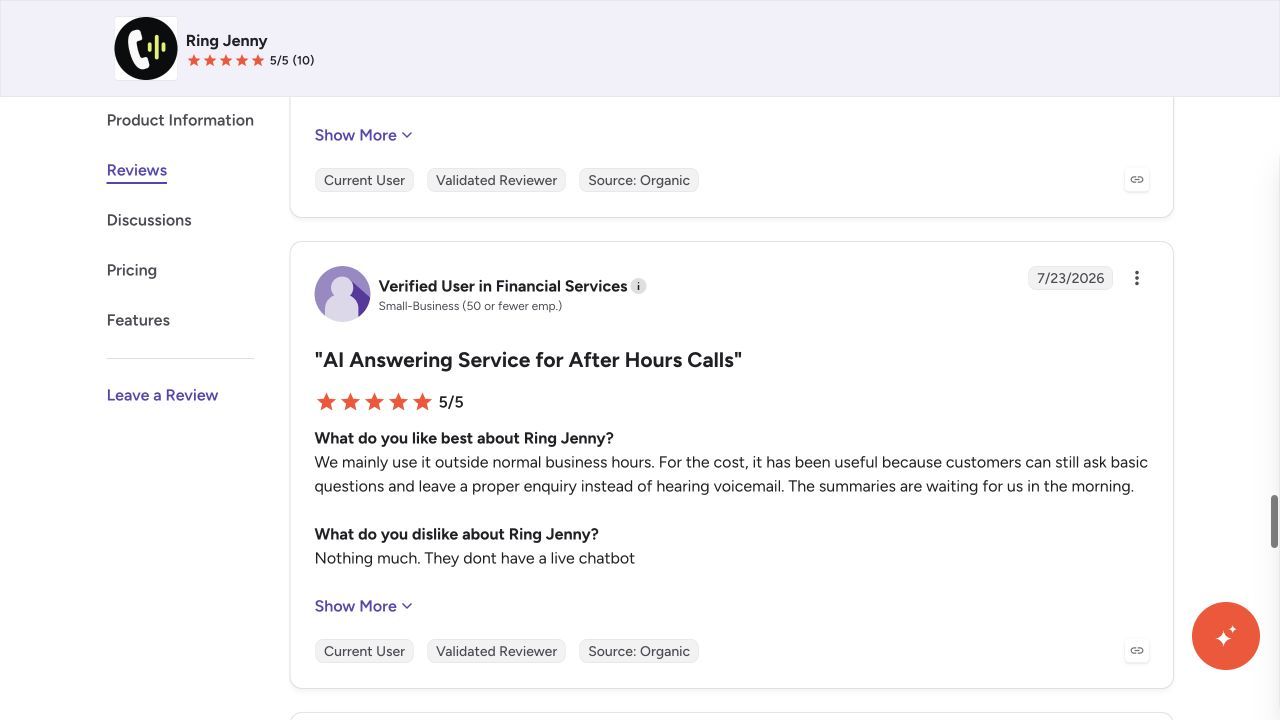
Task: Copy link icon on the top review card
Action: click(x=1137, y=180)
